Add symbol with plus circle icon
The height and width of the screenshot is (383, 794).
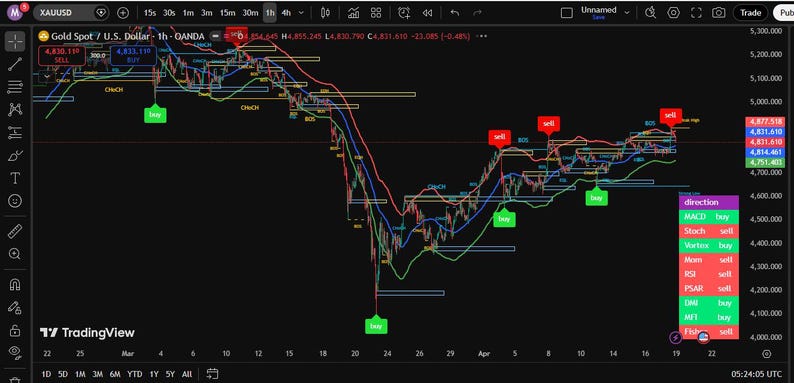[123, 13]
